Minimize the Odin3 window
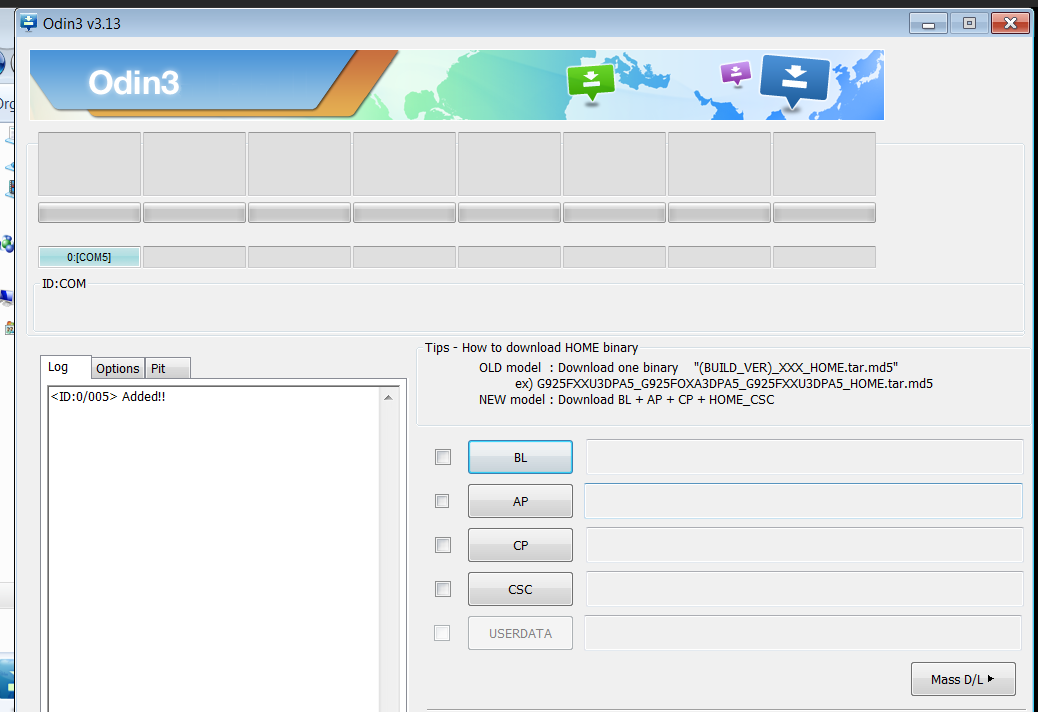 coord(928,24)
